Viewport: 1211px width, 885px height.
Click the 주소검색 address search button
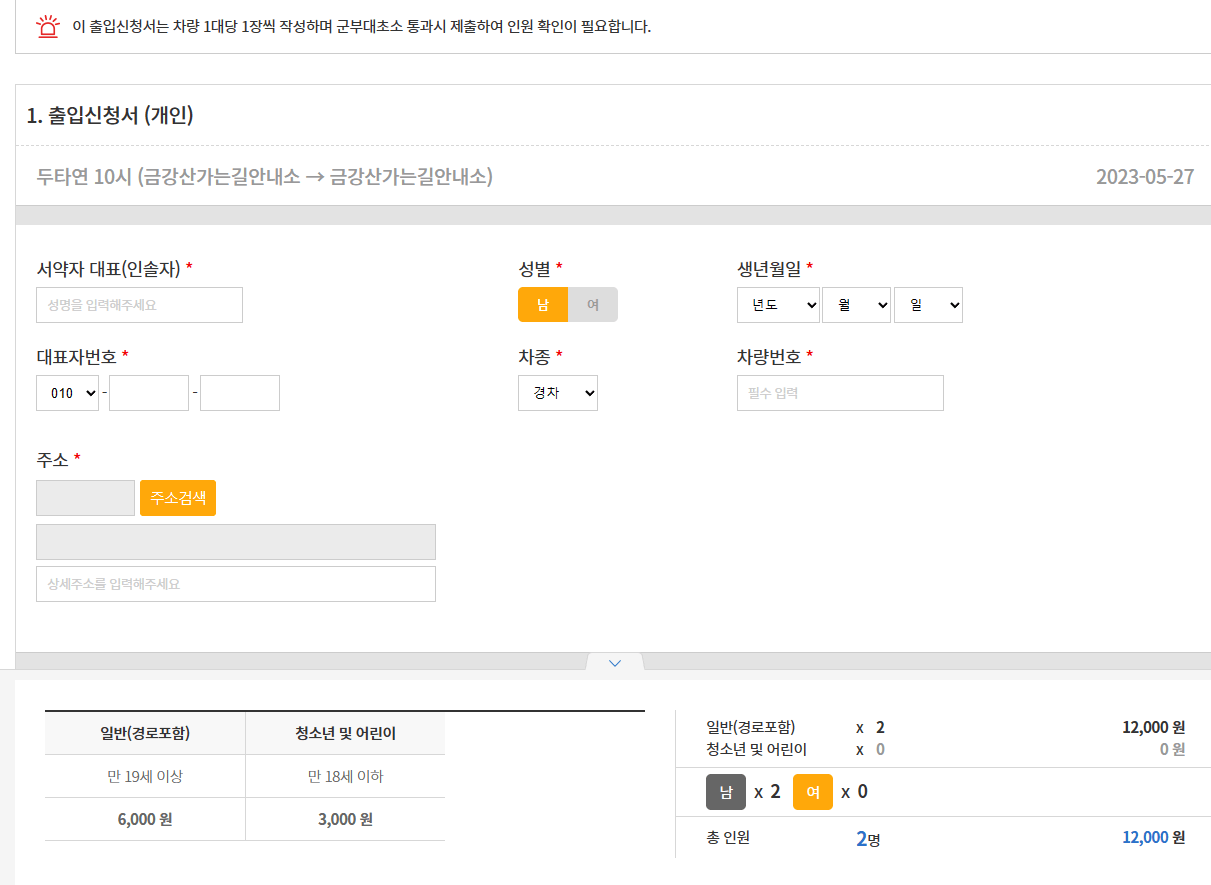coord(177,496)
